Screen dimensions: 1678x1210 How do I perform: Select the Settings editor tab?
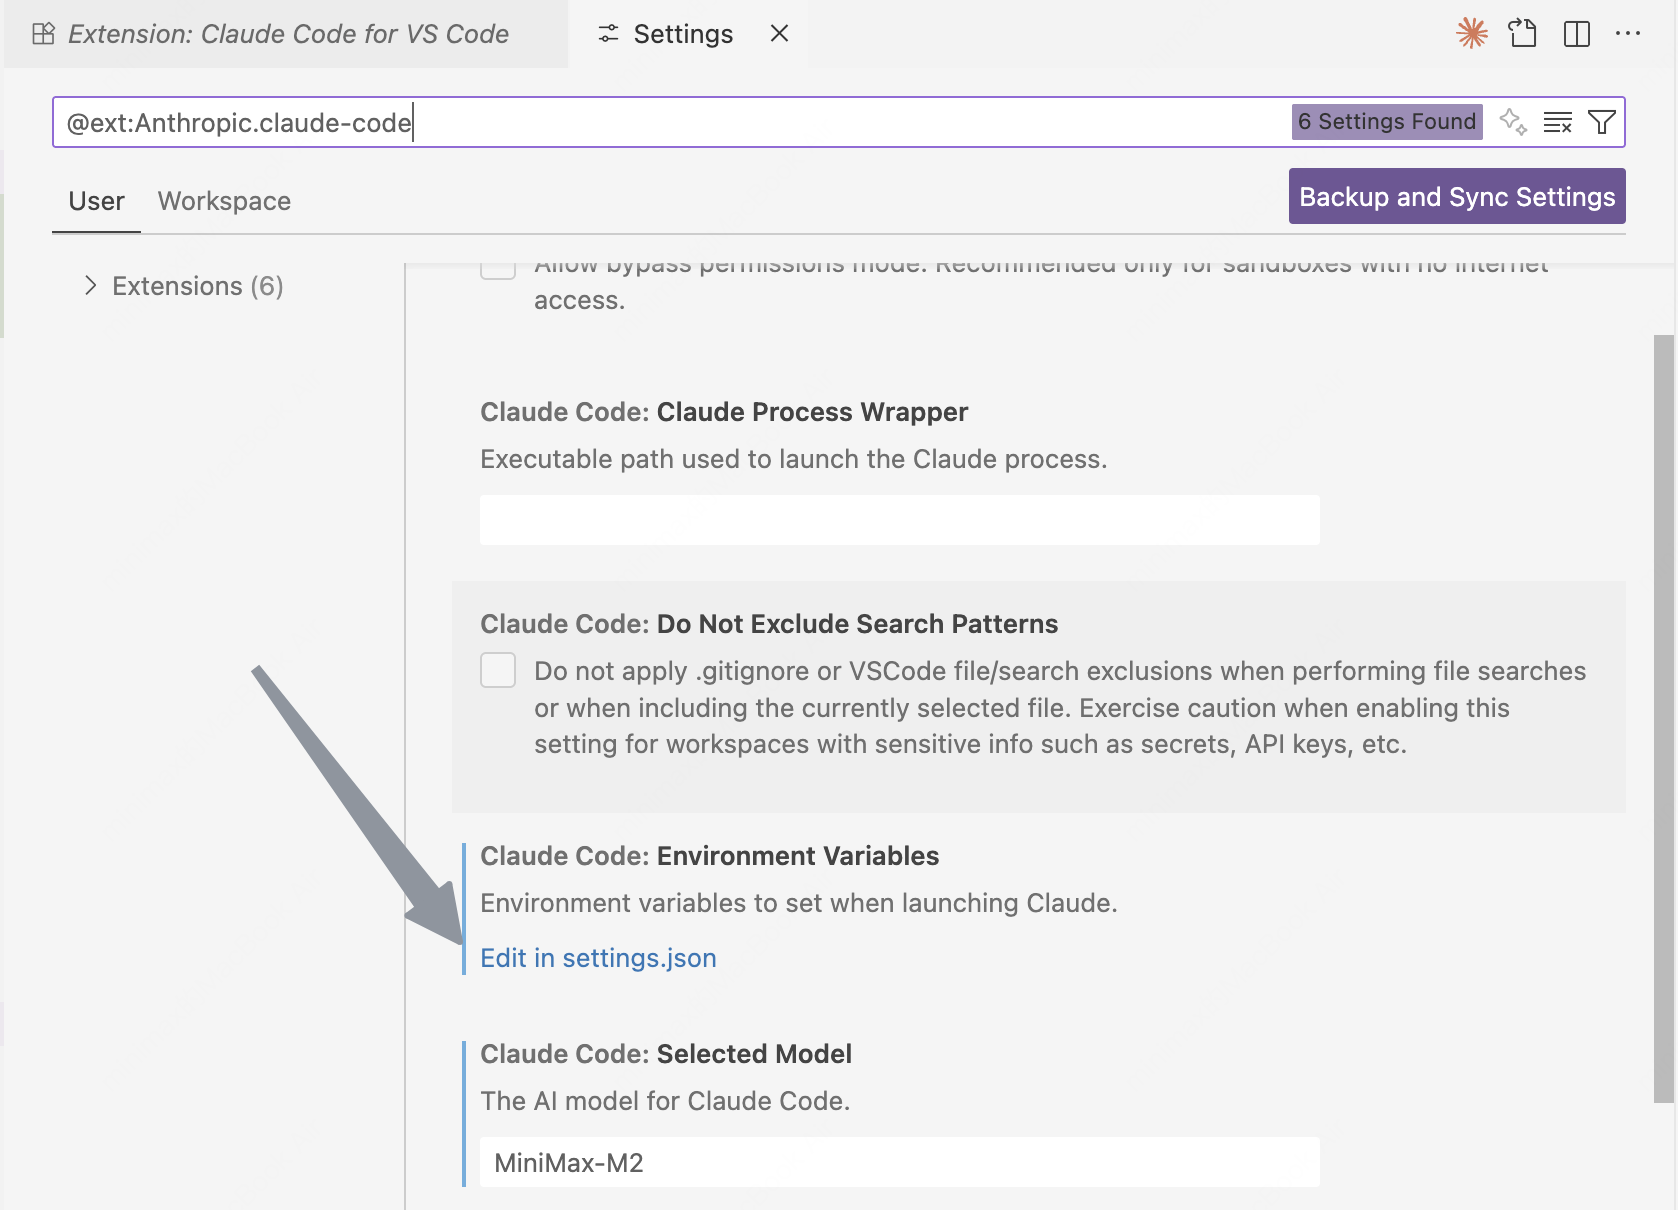(688, 34)
